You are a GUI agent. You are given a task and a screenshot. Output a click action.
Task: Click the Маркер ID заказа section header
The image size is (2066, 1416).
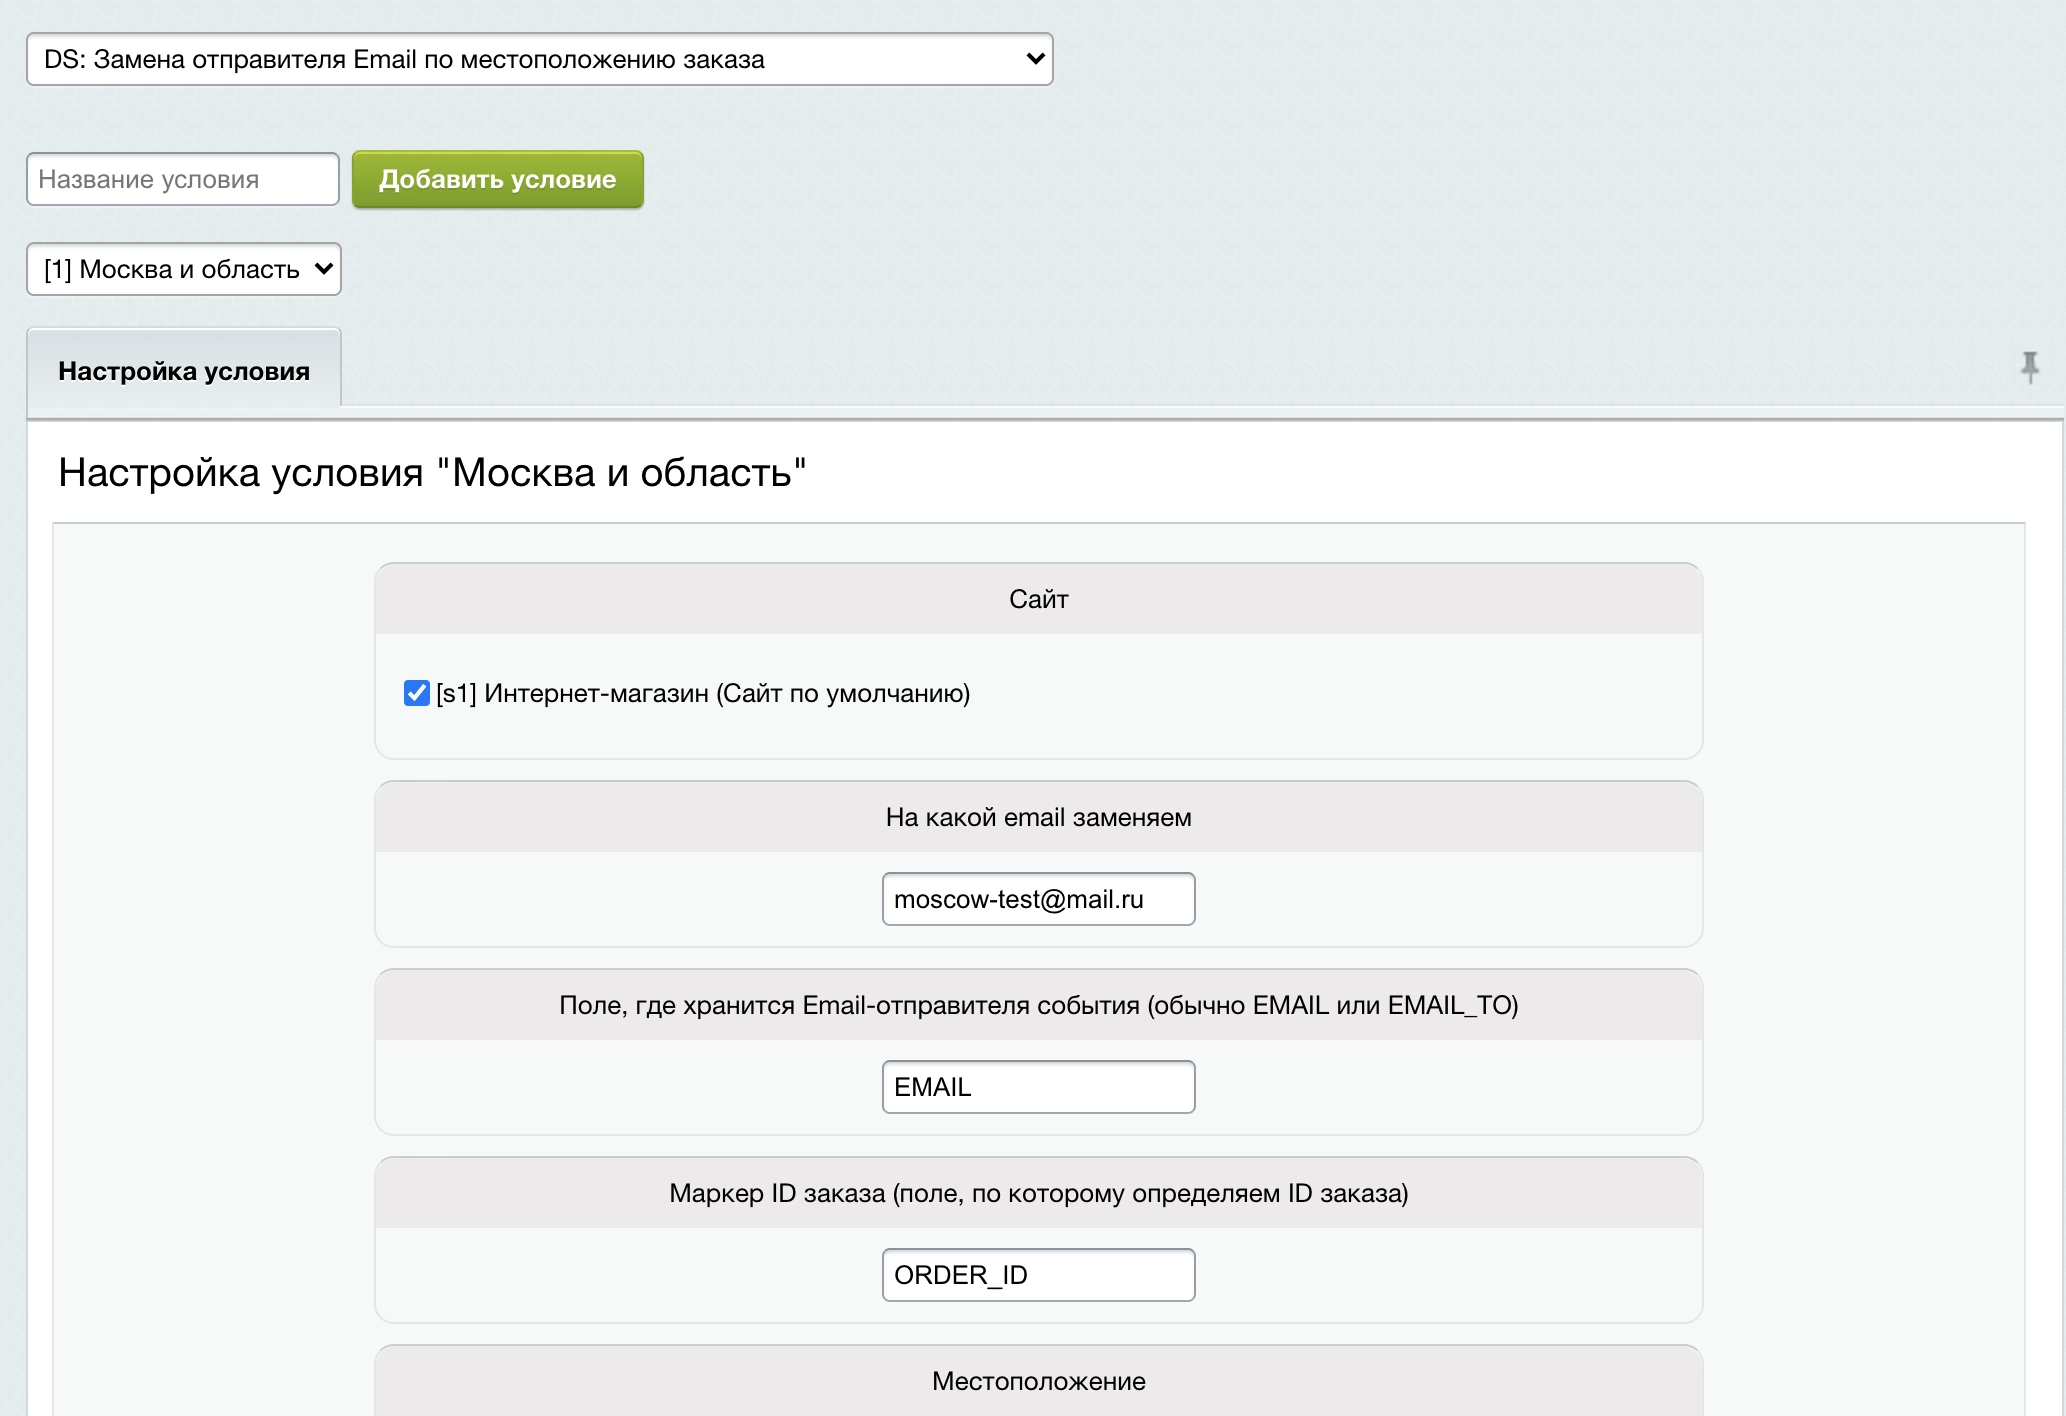(1038, 1193)
